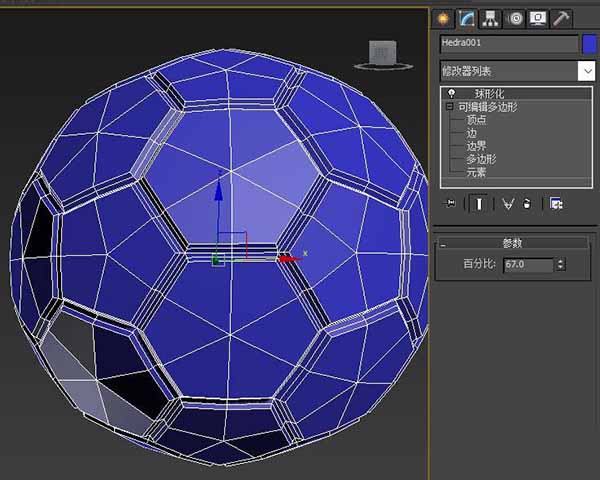Select the 边界 sub-object level
The height and width of the screenshot is (480, 600).
click(x=476, y=146)
